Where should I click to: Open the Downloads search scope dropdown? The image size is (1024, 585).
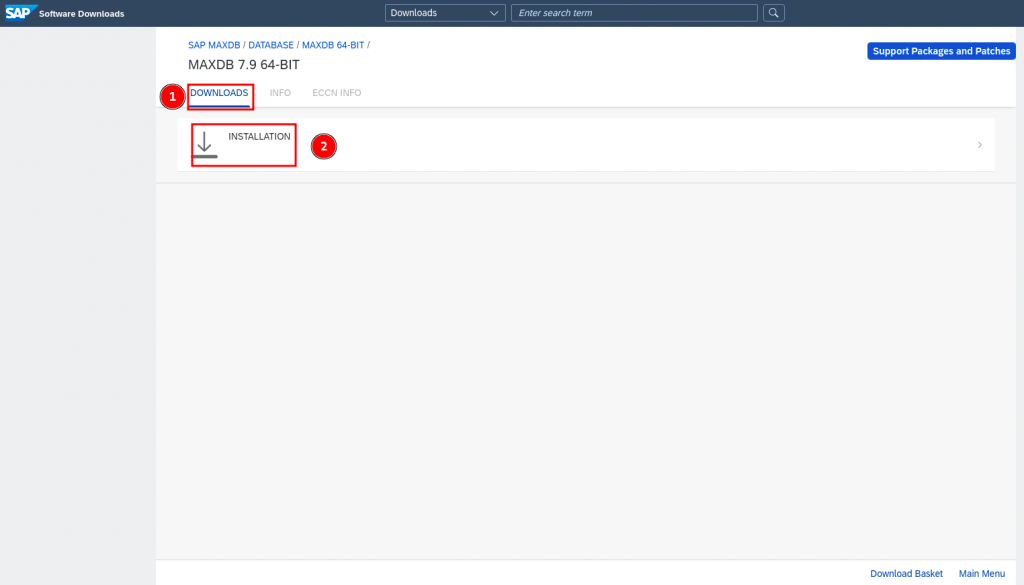point(445,13)
